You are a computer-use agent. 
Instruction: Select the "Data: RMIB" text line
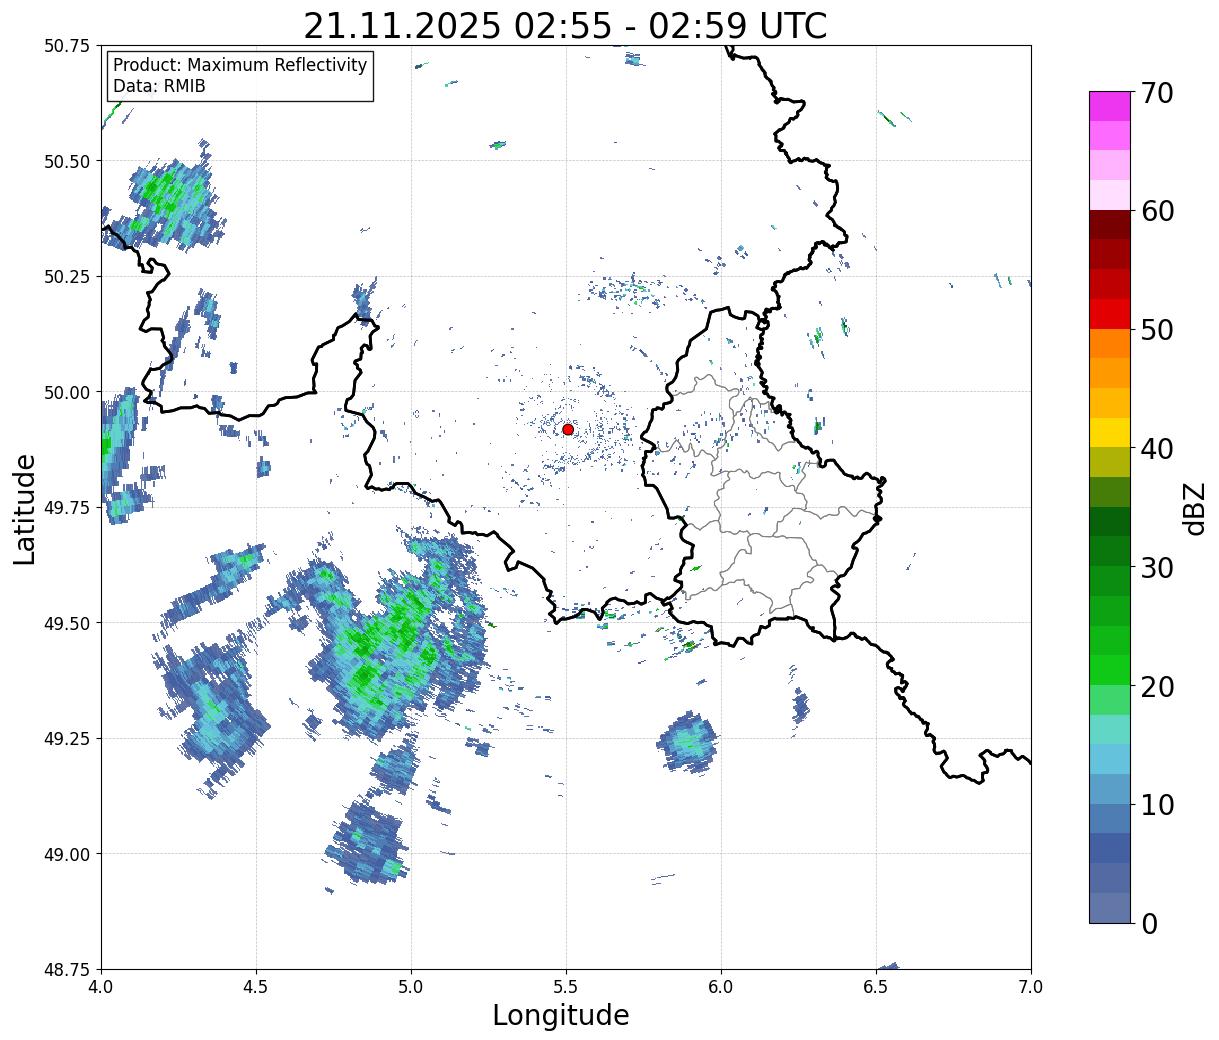(159, 86)
